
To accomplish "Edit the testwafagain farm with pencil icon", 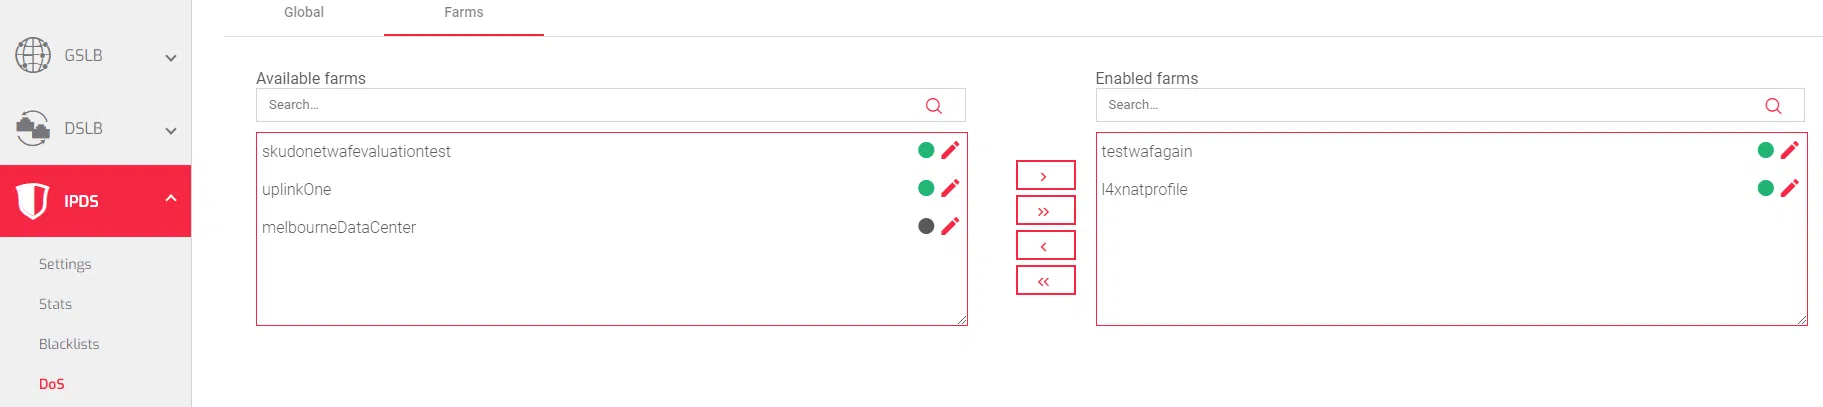I will 1789,150.
